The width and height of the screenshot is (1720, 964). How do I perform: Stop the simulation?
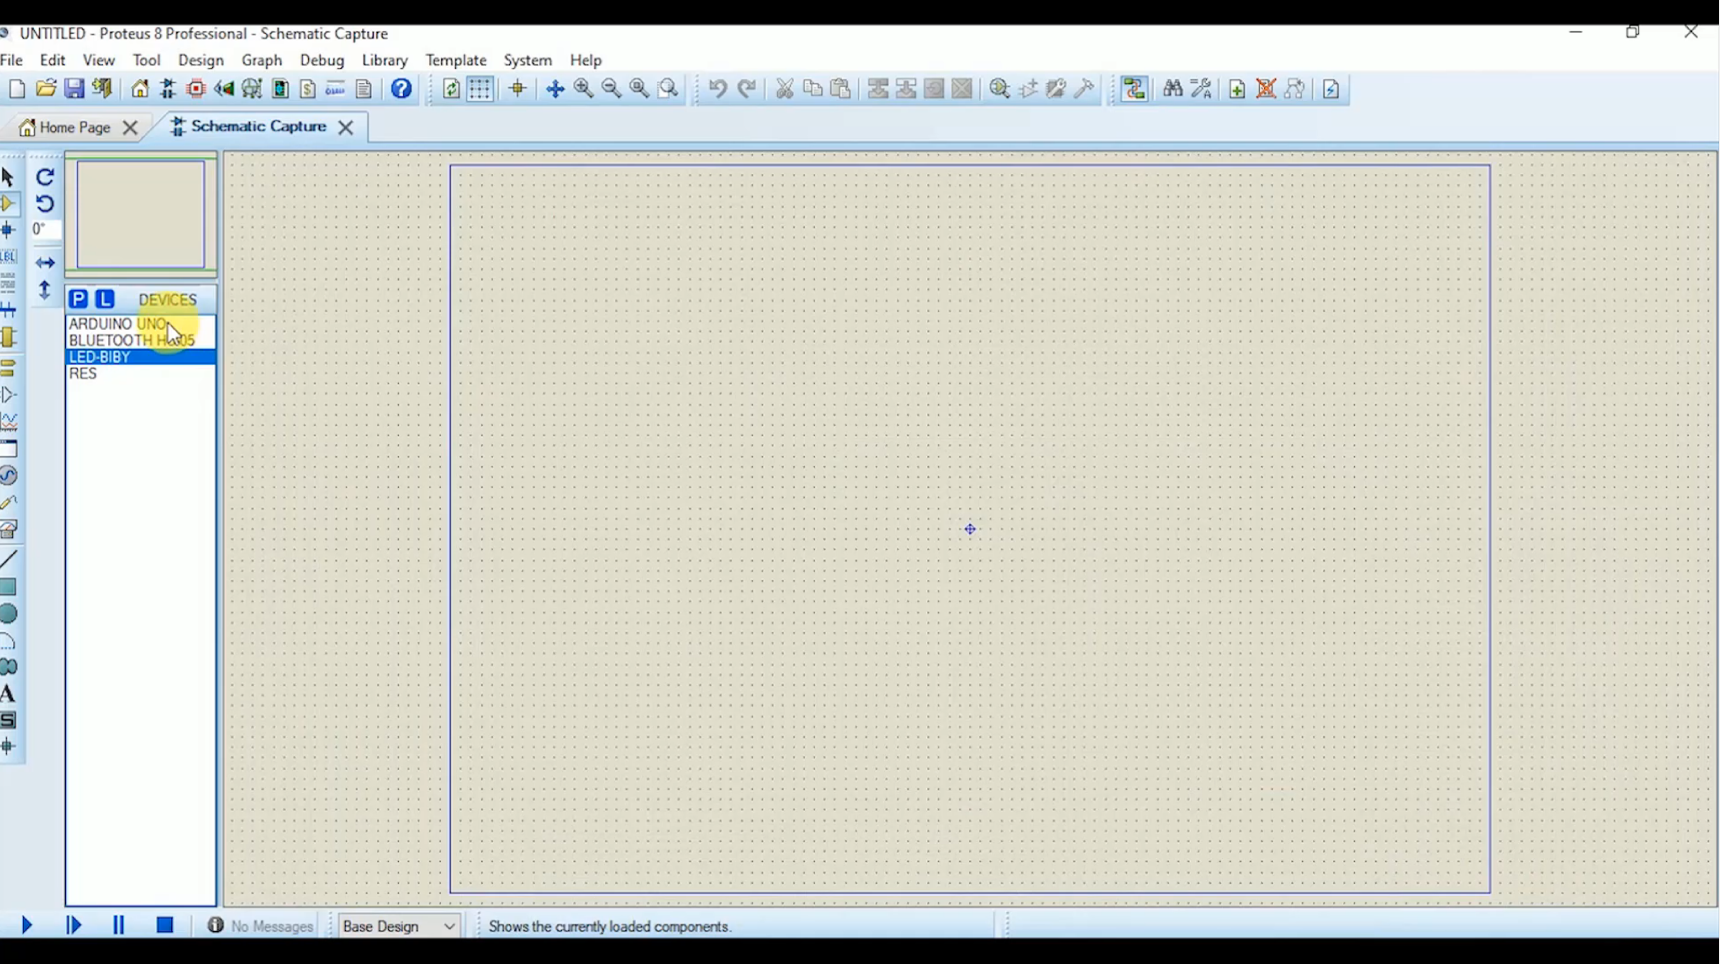coord(166,926)
